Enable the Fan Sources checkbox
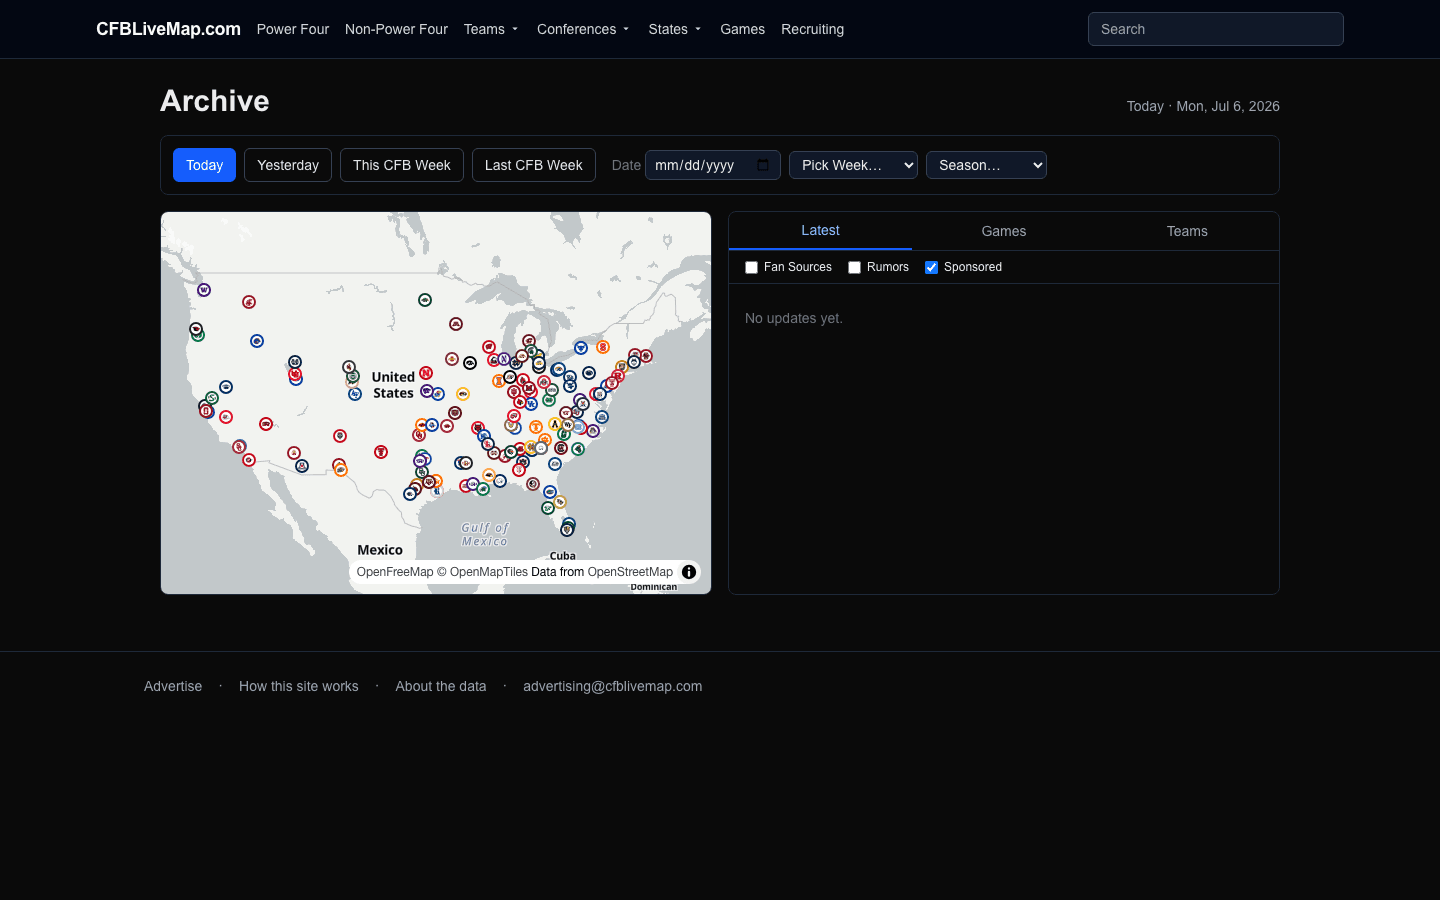Viewport: 1440px width, 900px height. pos(751,267)
